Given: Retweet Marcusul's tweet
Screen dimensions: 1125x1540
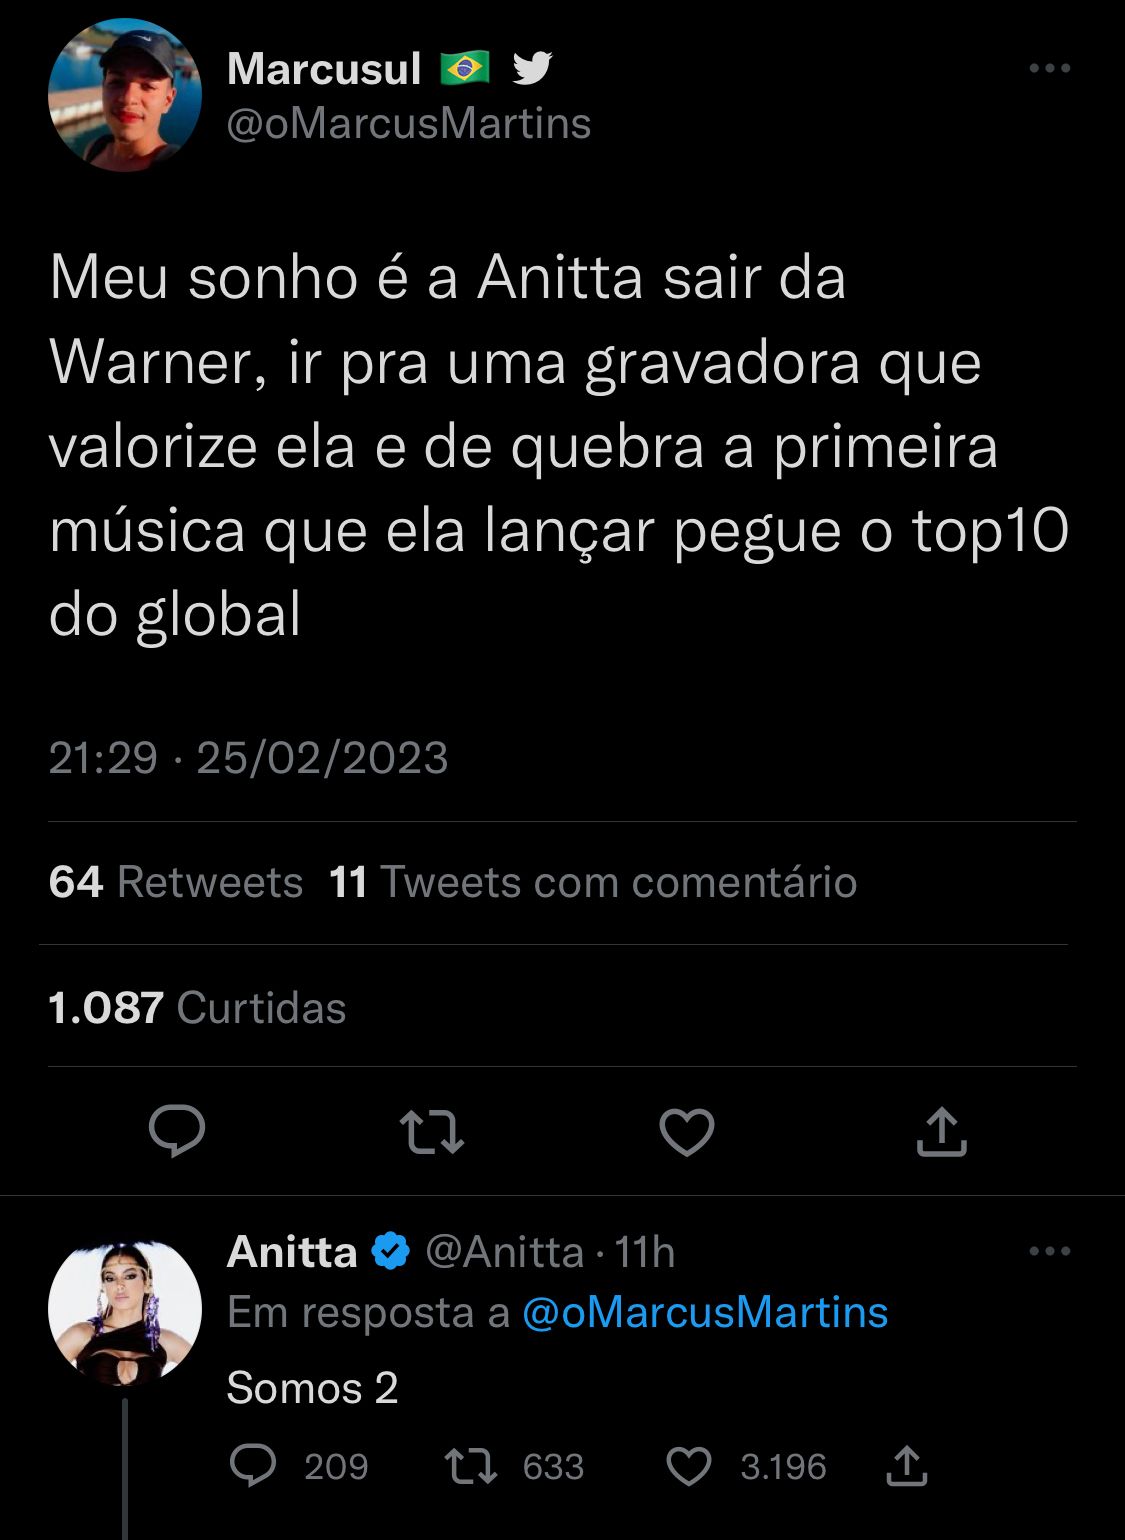Looking at the screenshot, I should coord(432,1132).
